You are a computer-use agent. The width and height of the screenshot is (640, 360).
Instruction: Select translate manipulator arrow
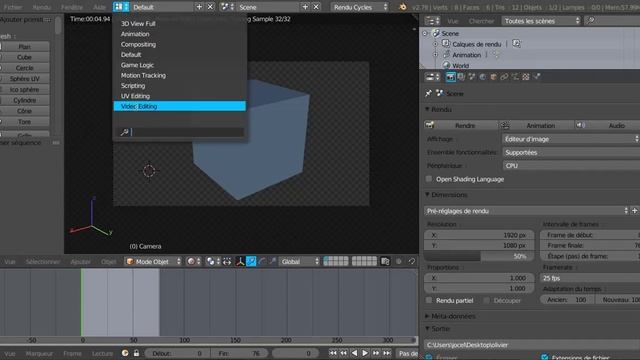(x=251, y=261)
